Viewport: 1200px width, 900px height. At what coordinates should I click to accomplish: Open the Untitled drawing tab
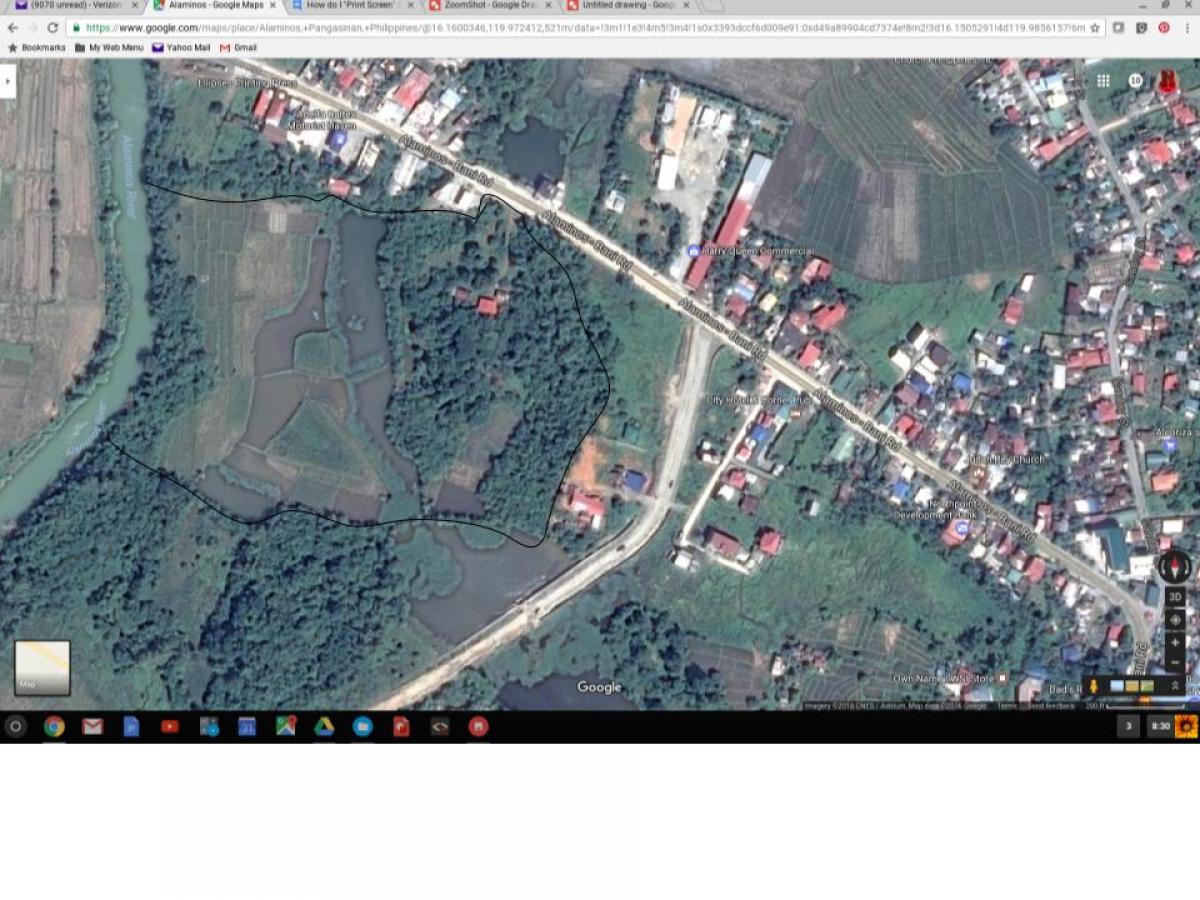click(x=627, y=5)
